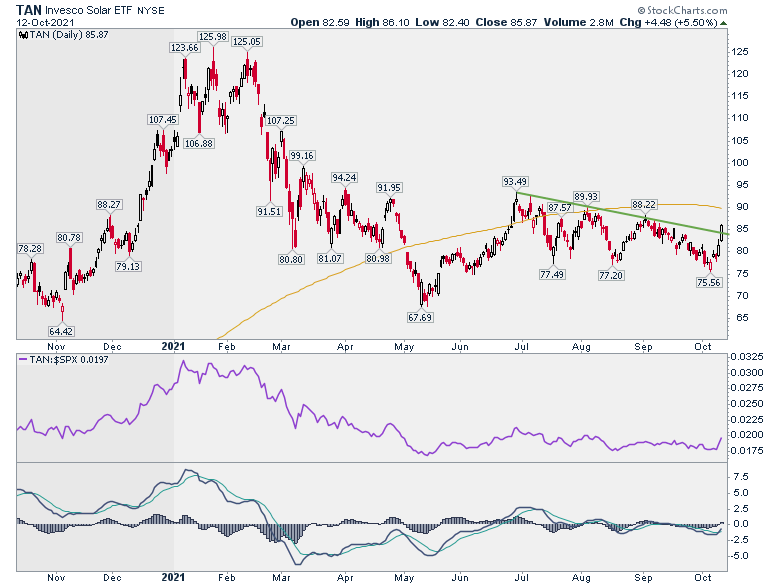Click the 107.25 price label
Image resolution: width=780 pixels, height=586 pixels.
coord(281,120)
